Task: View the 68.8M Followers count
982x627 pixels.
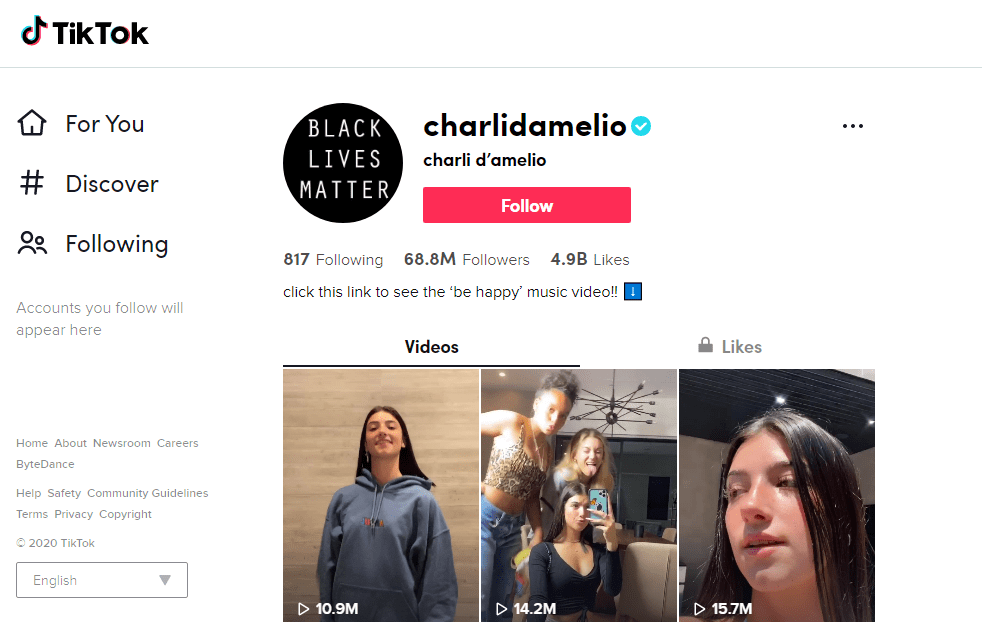Action: point(467,259)
